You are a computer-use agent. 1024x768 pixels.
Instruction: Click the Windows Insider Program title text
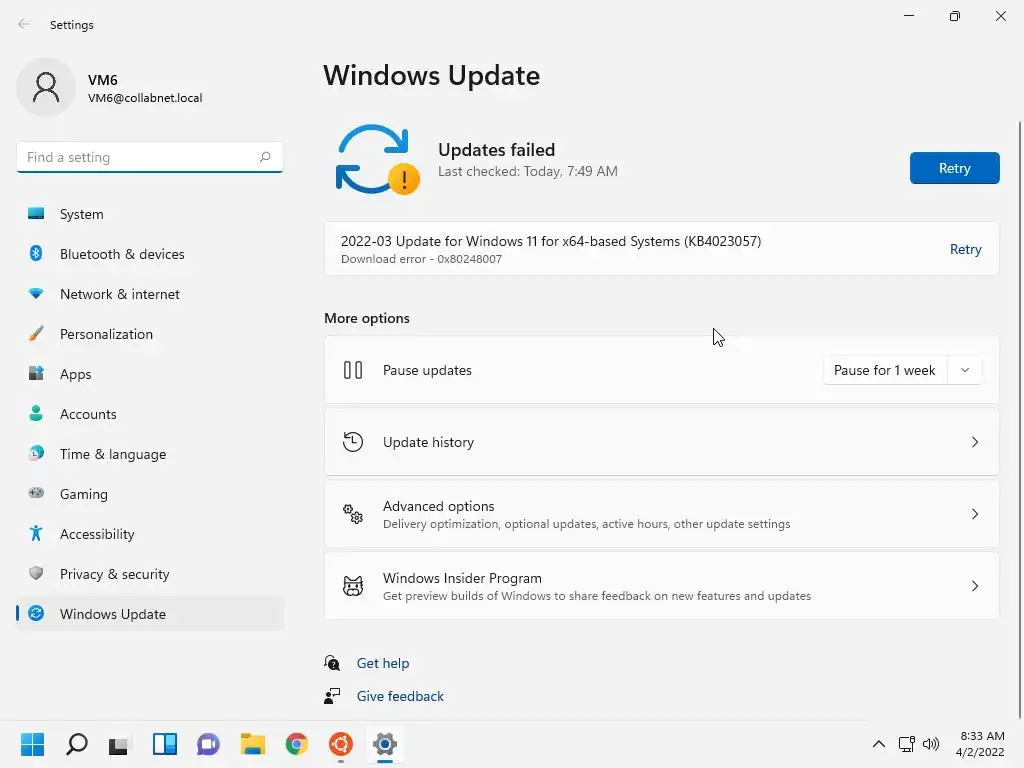coord(462,578)
